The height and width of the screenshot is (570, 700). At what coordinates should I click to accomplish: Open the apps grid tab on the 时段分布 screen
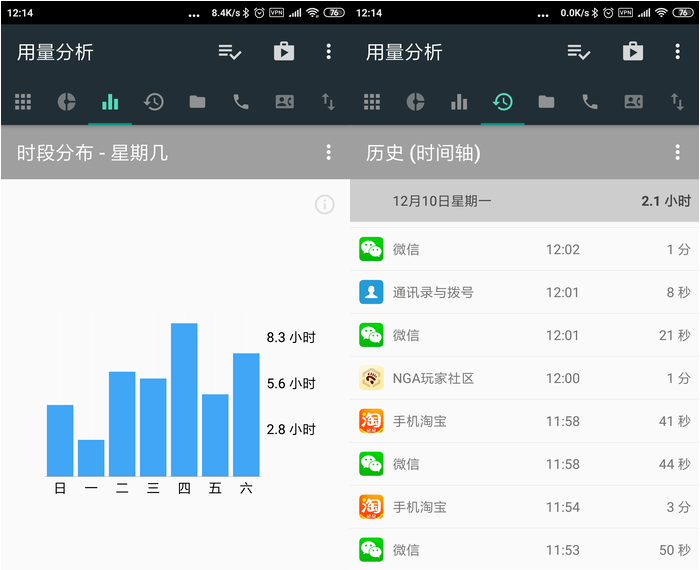(x=23, y=101)
